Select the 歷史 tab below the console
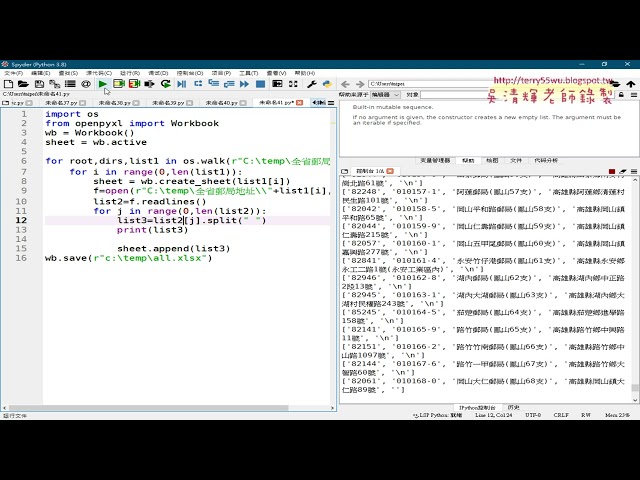Screen dimensions: 640x480 (513, 407)
